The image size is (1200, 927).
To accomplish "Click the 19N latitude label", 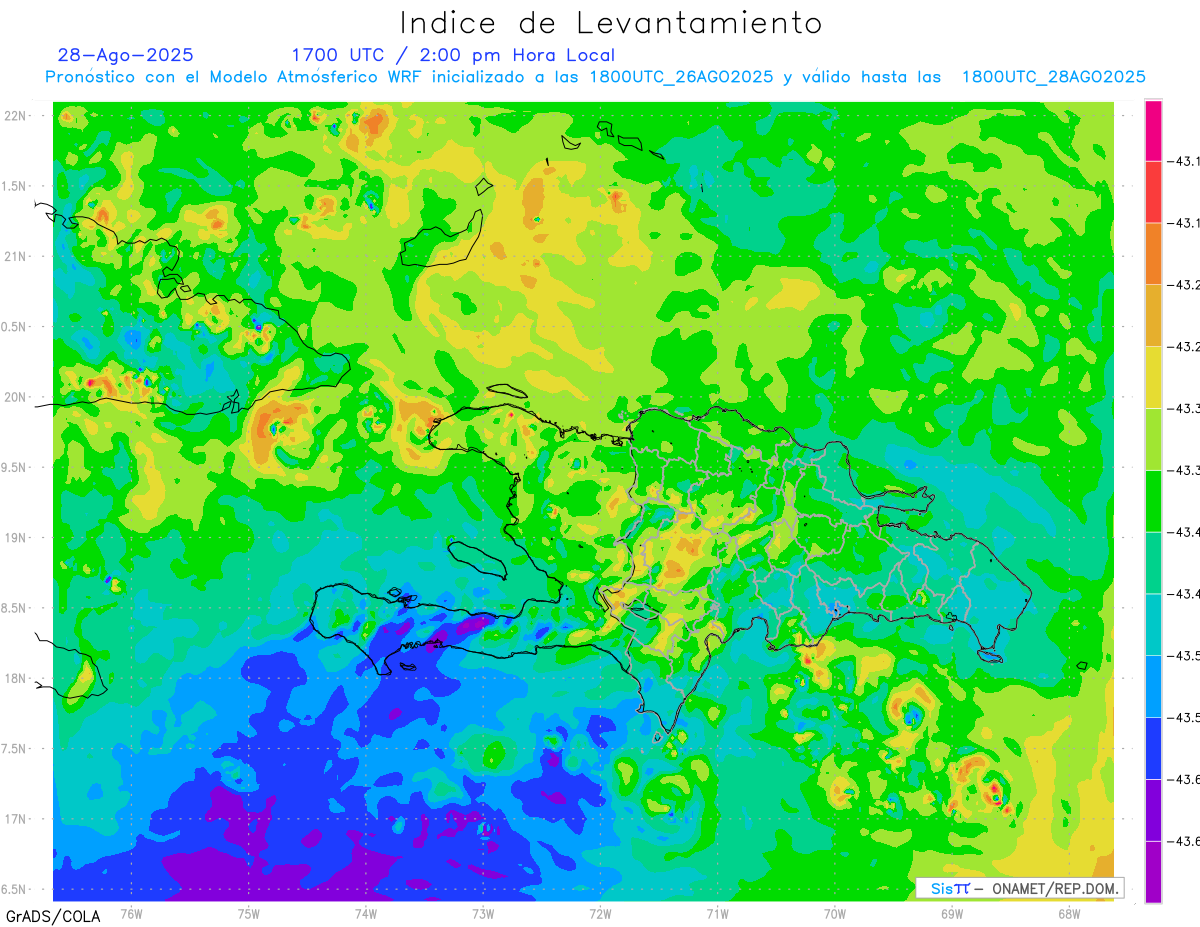I will tap(17, 538).
